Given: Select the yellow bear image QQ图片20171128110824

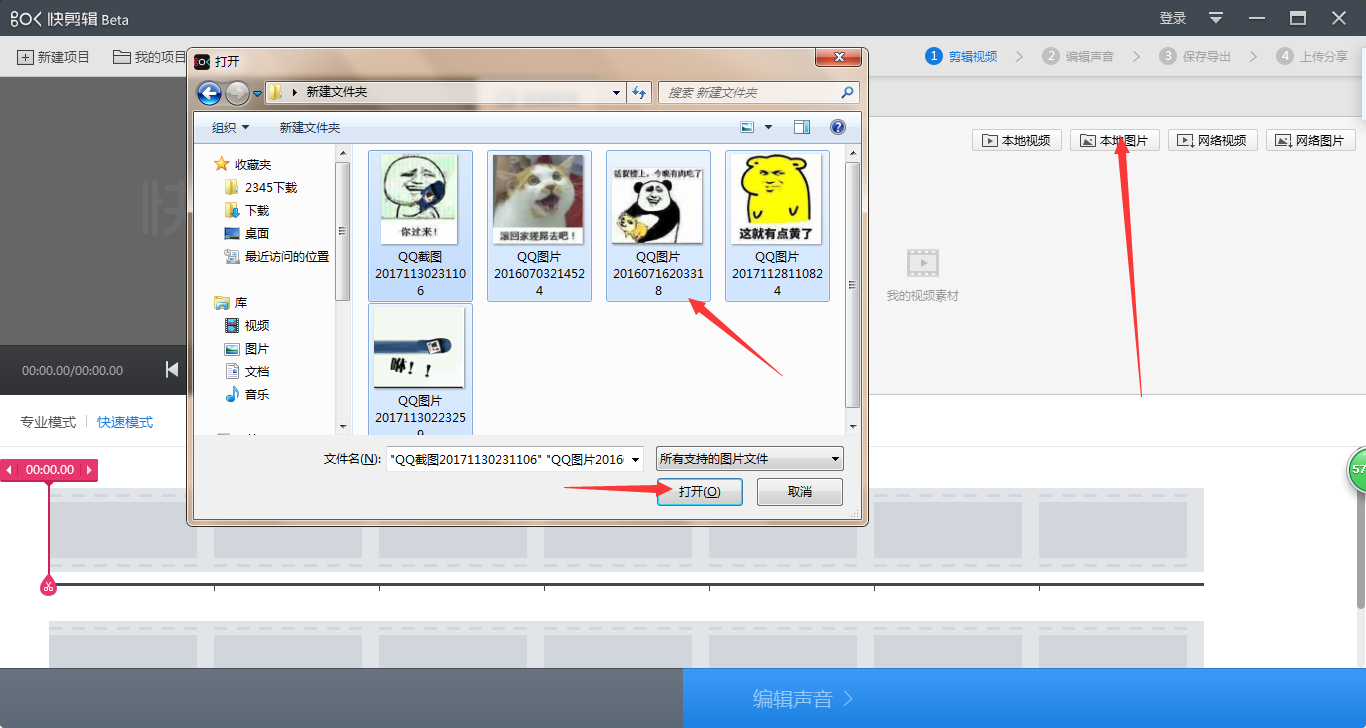Looking at the screenshot, I should [777, 225].
